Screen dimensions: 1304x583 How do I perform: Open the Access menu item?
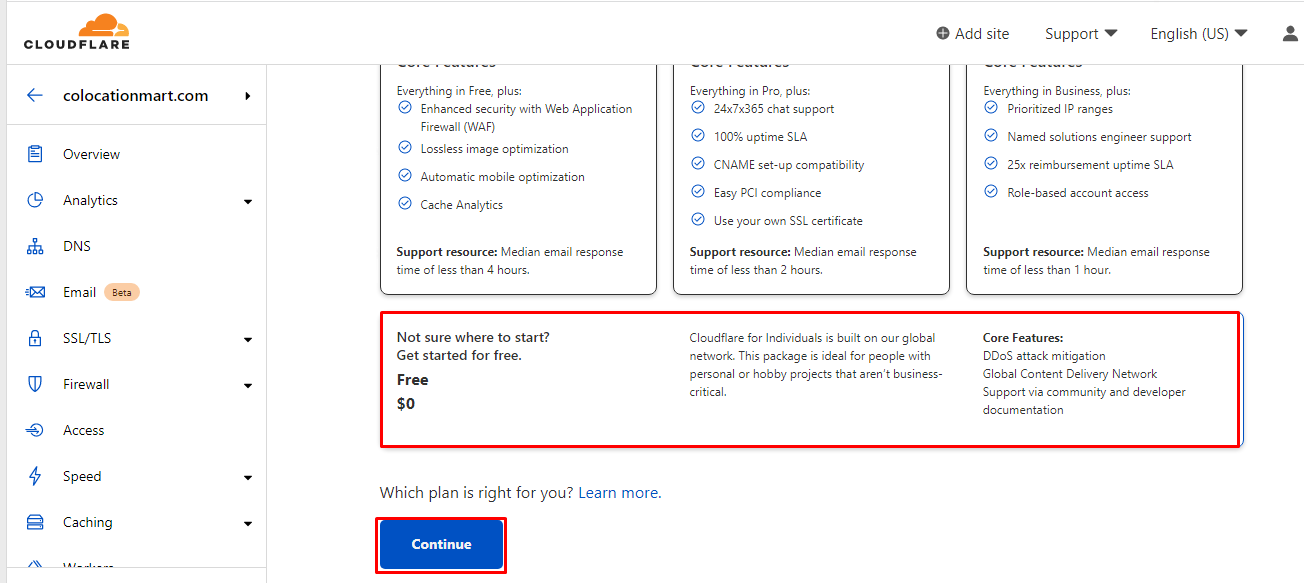(x=83, y=430)
